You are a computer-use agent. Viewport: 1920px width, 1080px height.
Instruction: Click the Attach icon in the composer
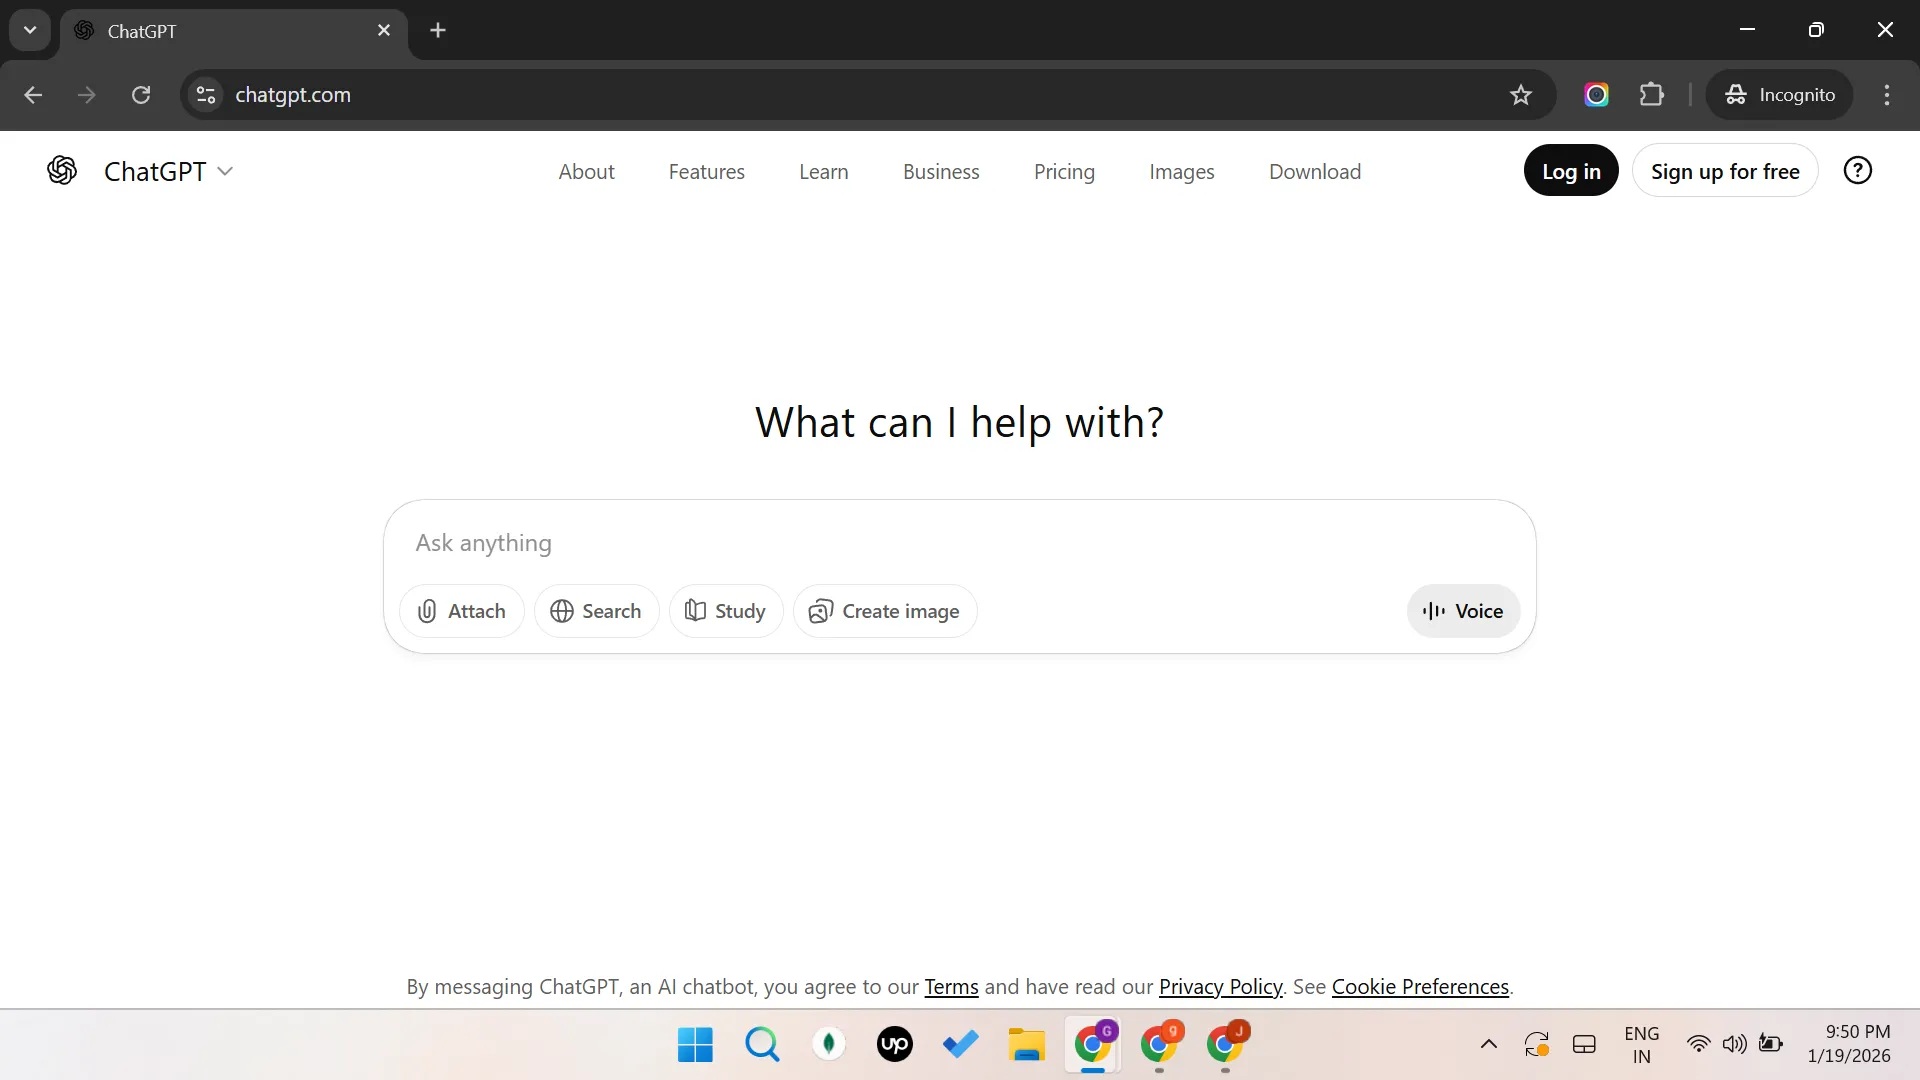(x=427, y=611)
